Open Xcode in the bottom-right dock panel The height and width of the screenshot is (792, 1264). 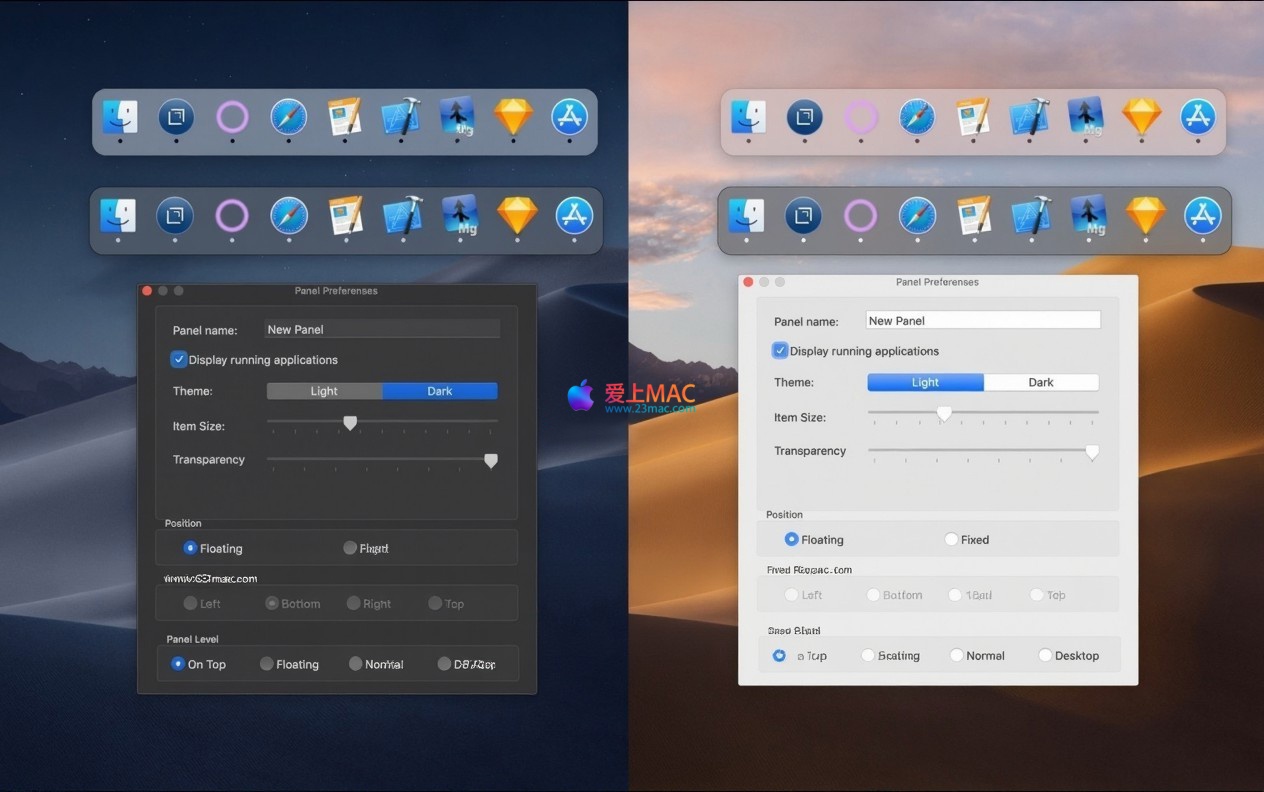tap(1030, 216)
